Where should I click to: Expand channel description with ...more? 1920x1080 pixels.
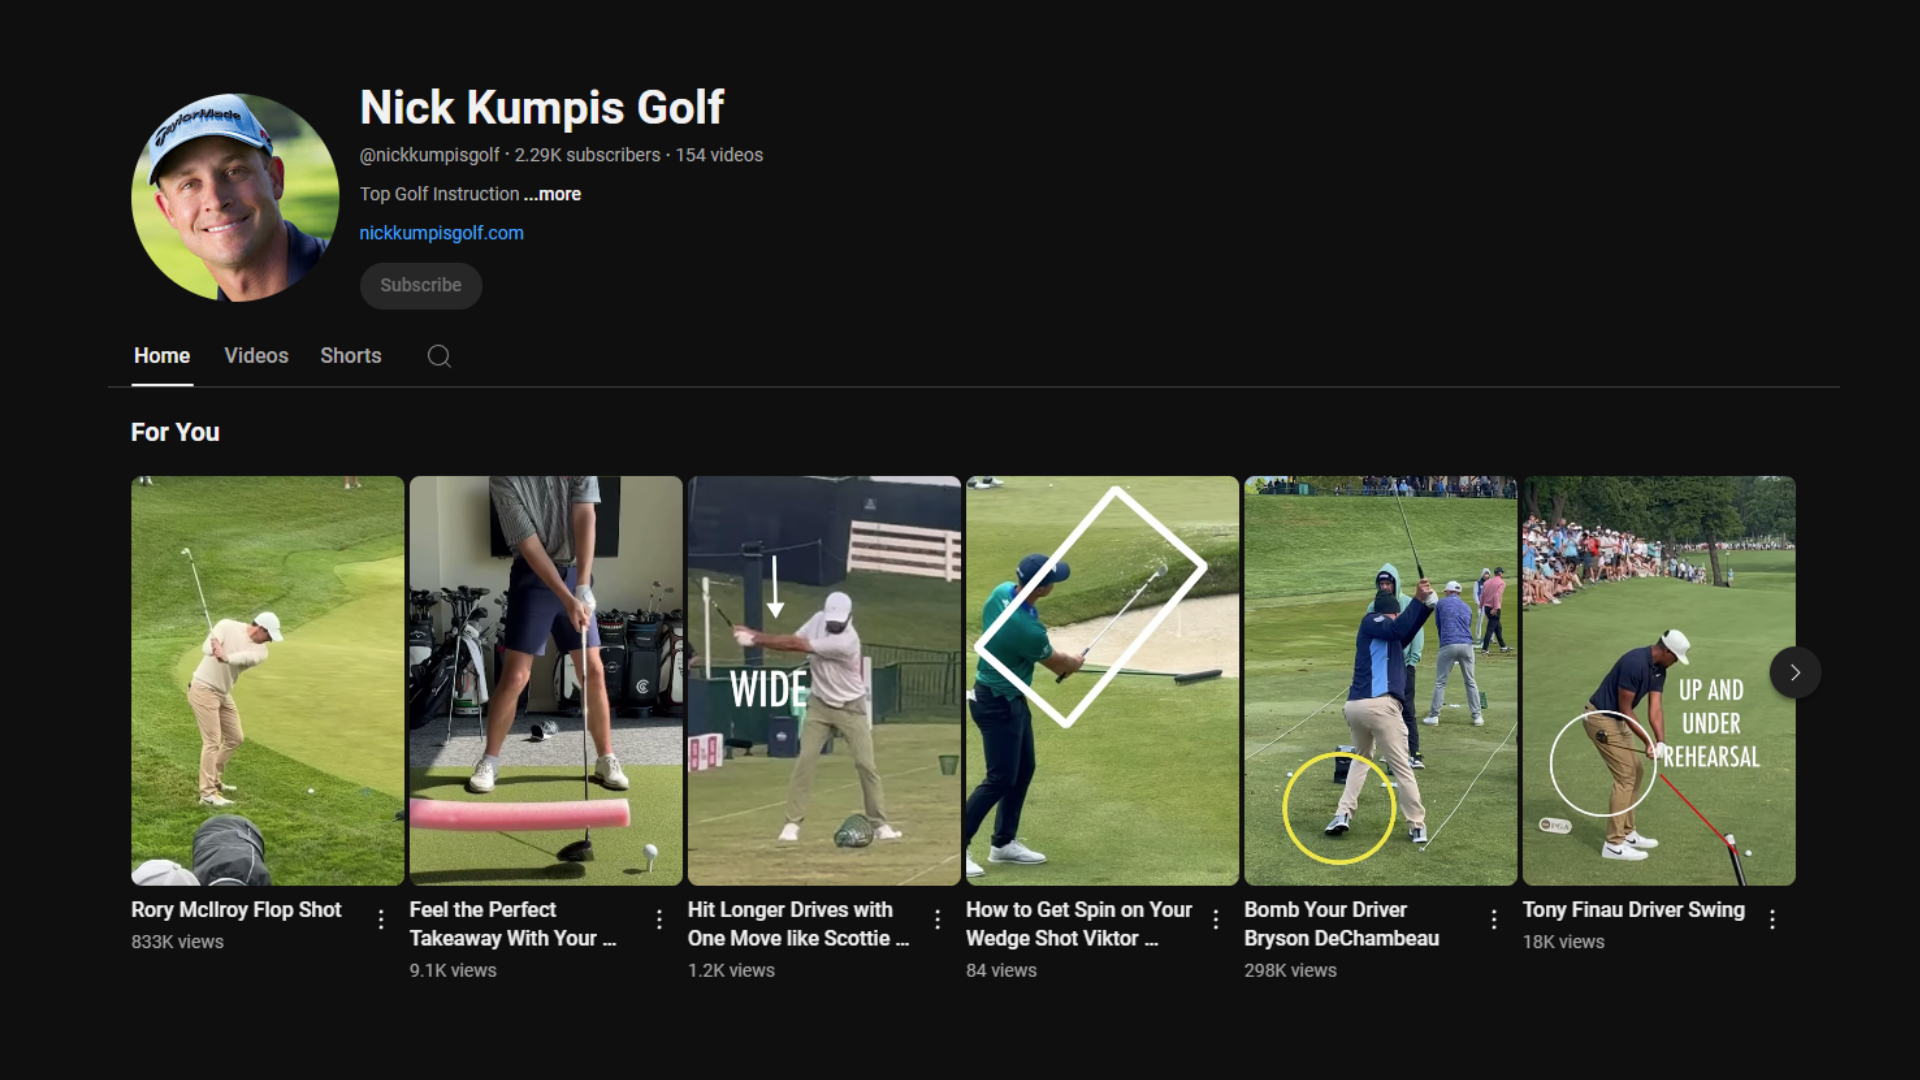(x=552, y=194)
